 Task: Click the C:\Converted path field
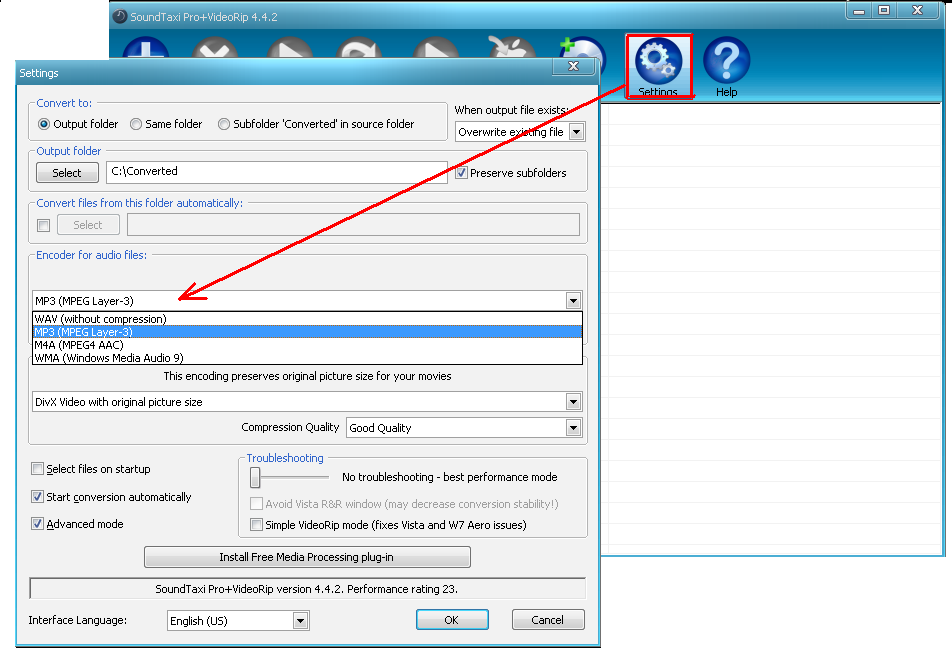coord(277,172)
